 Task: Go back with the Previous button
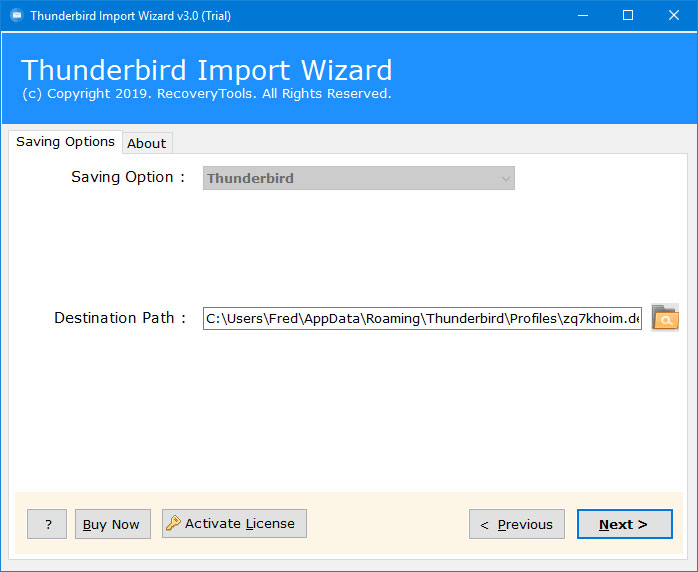517,524
